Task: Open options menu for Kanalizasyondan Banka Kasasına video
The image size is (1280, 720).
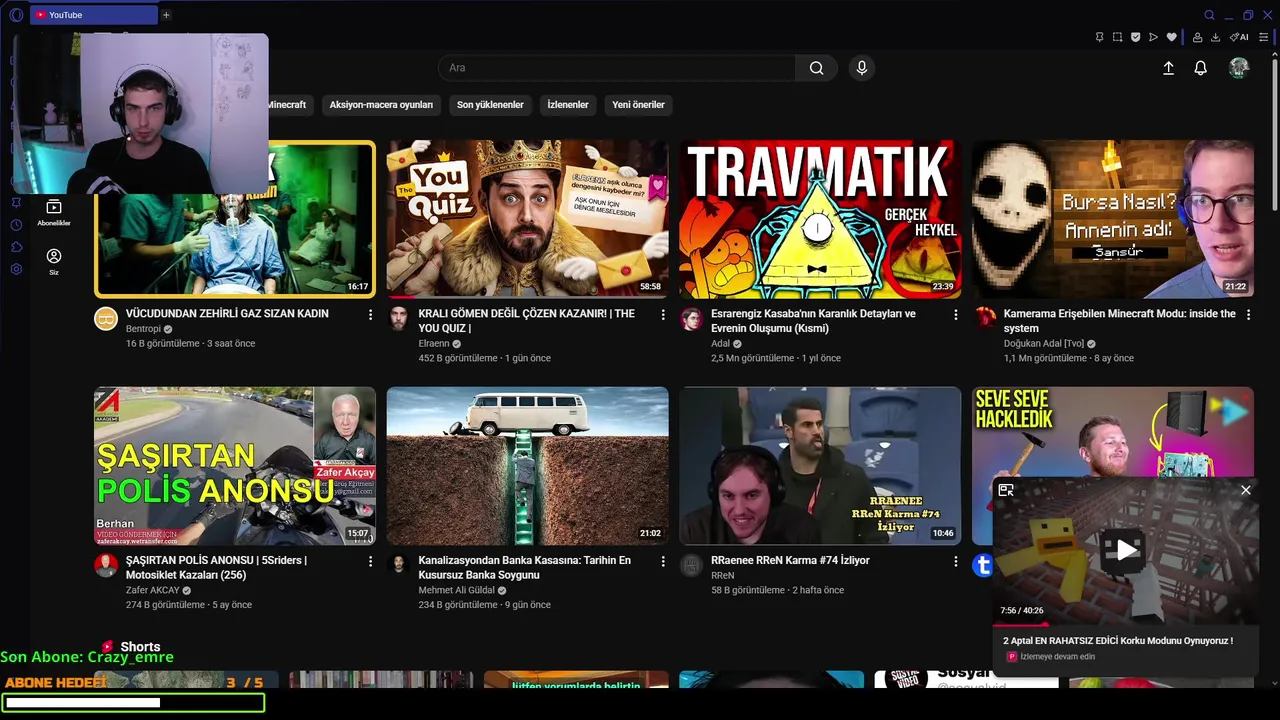Action: point(662,561)
